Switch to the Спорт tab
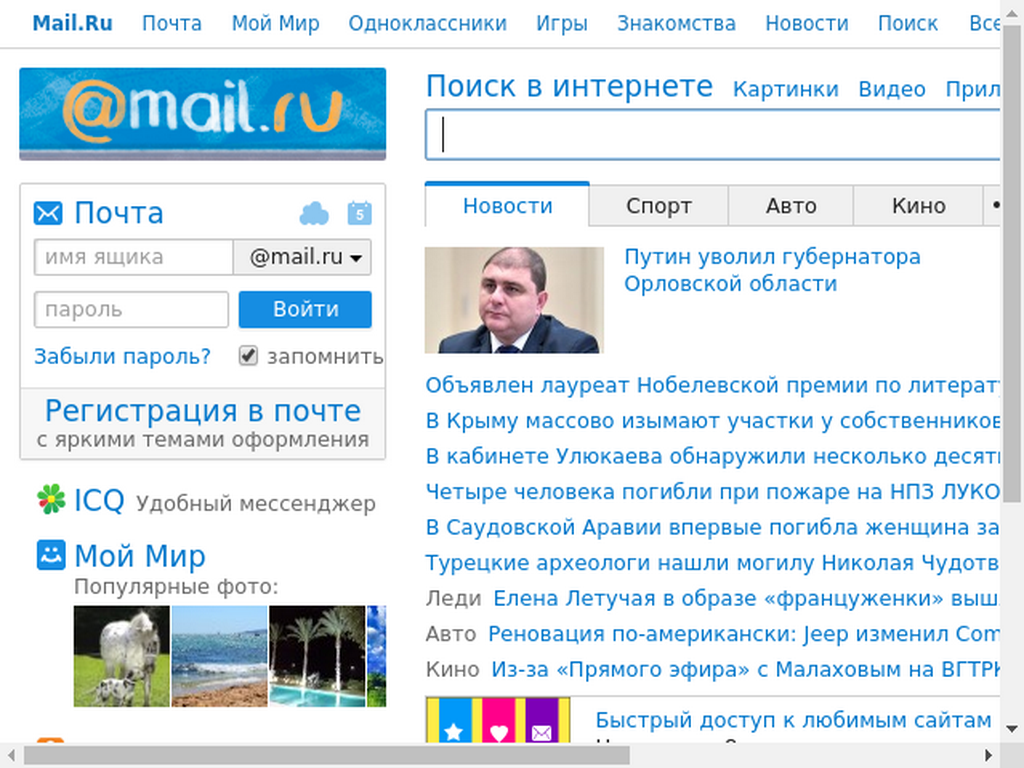The width and height of the screenshot is (1024, 768). (x=658, y=206)
